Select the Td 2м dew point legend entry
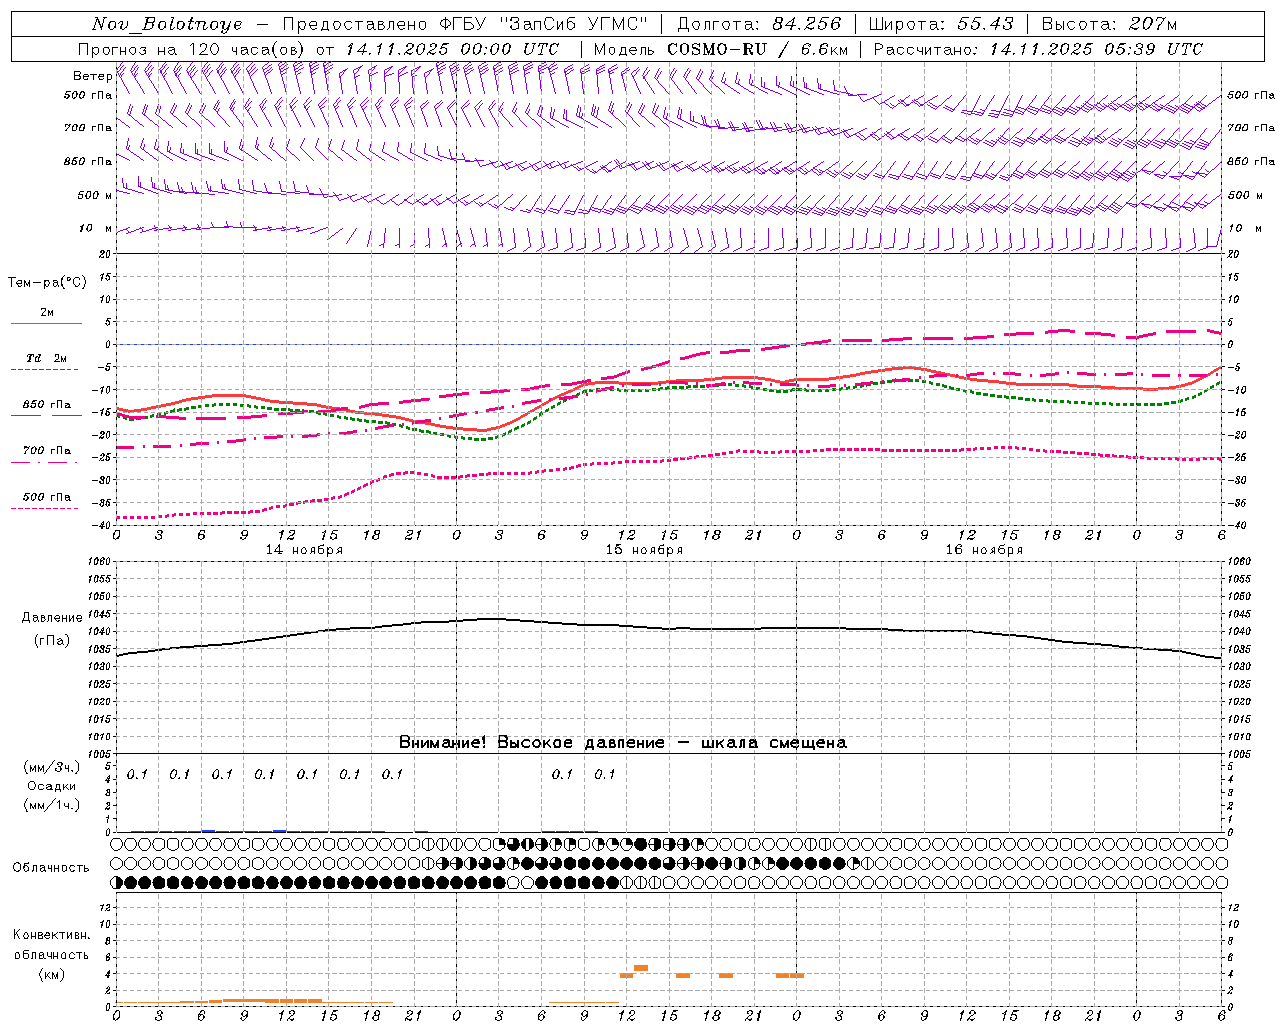Image resolution: width=1280 pixels, height=1024 pixels. point(47,358)
